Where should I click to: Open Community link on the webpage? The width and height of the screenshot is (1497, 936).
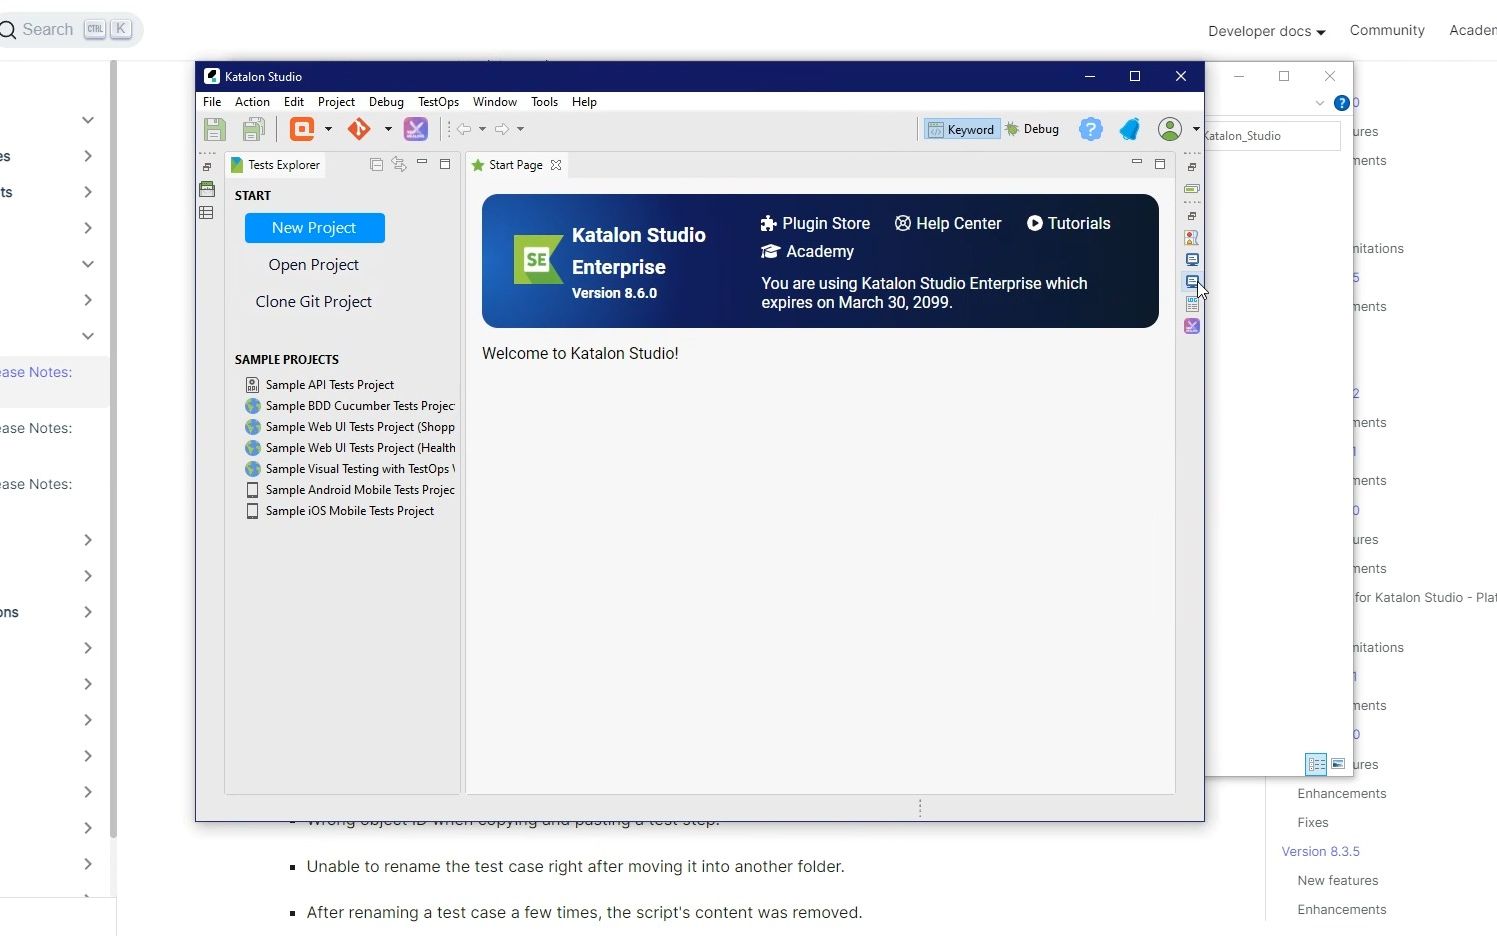(x=1387, y=30)
